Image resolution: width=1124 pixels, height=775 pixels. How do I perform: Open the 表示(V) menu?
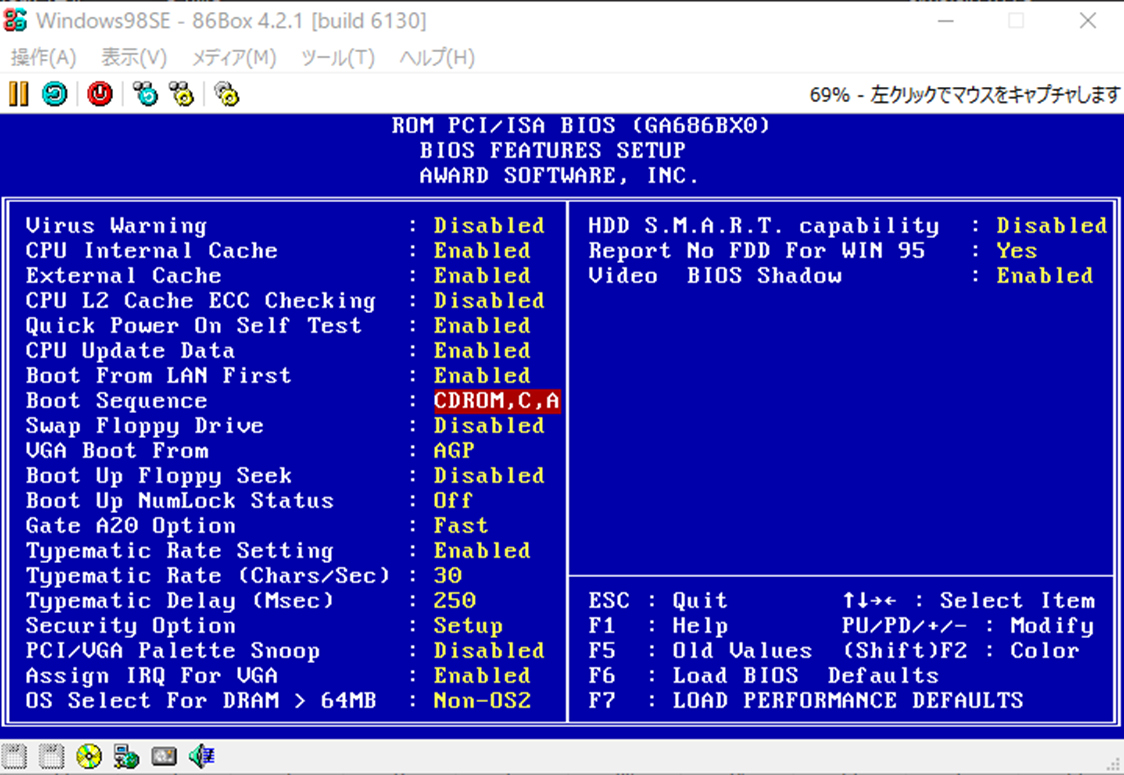tap(134, 57)
